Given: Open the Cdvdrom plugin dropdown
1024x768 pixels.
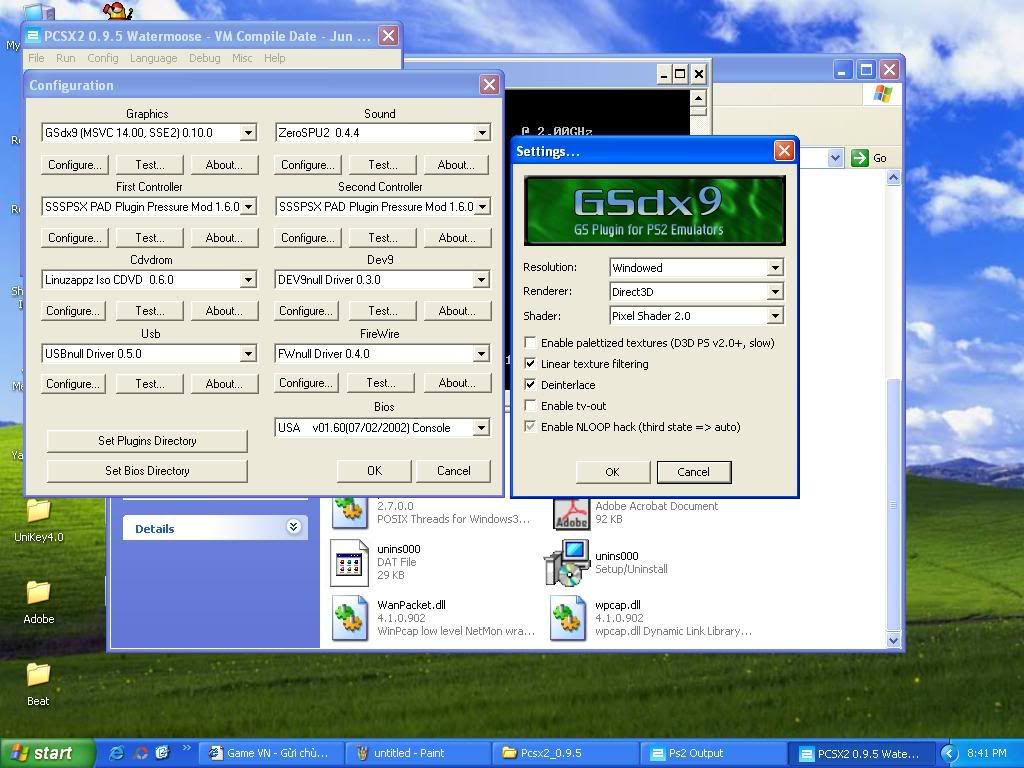Looking at the screenshot, I should click(x=248, y=280).
